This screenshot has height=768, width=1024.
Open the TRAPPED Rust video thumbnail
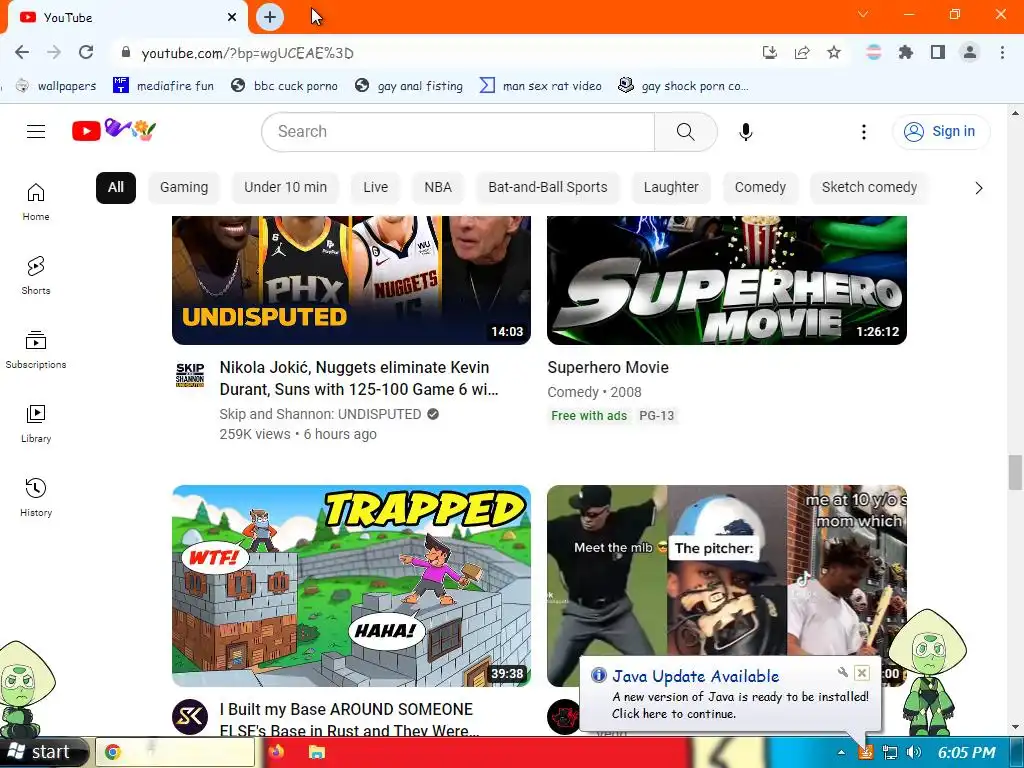coord(351,586)
